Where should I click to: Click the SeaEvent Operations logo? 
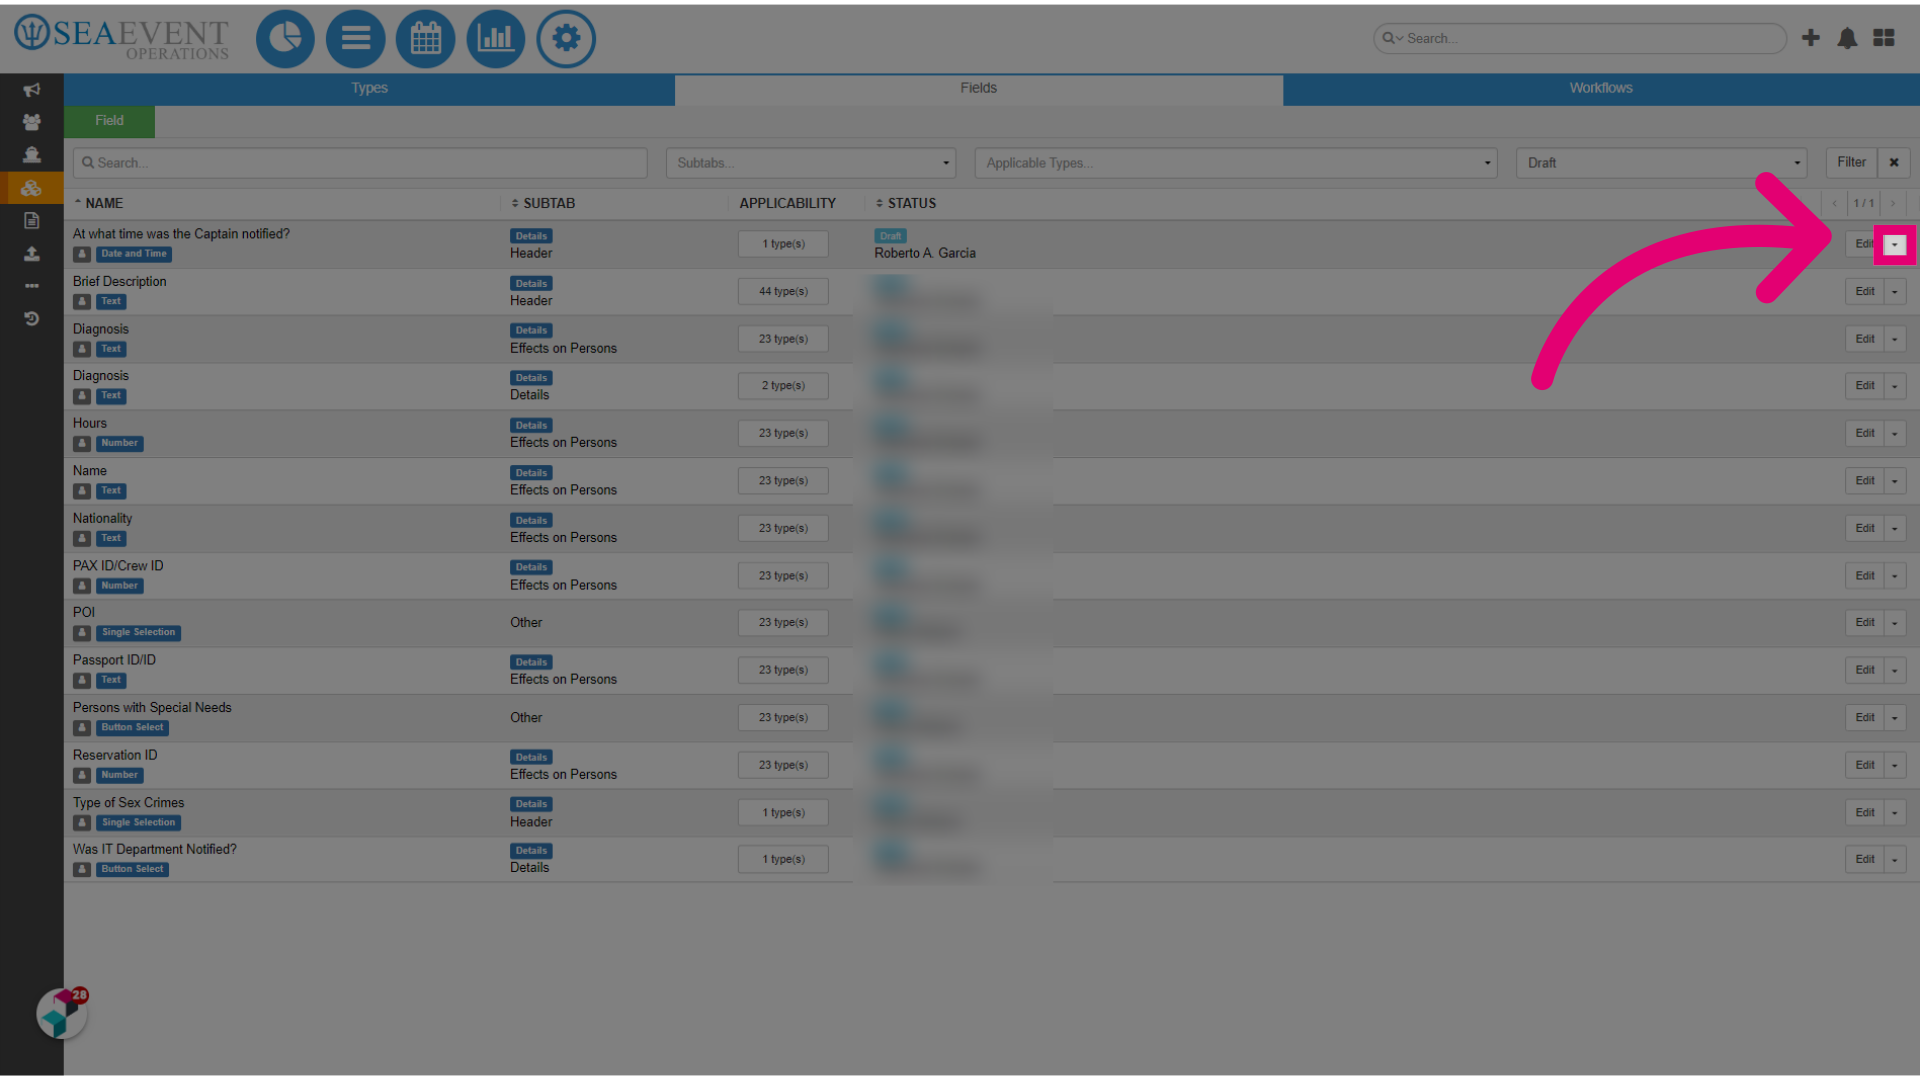(x=122, y=38)
